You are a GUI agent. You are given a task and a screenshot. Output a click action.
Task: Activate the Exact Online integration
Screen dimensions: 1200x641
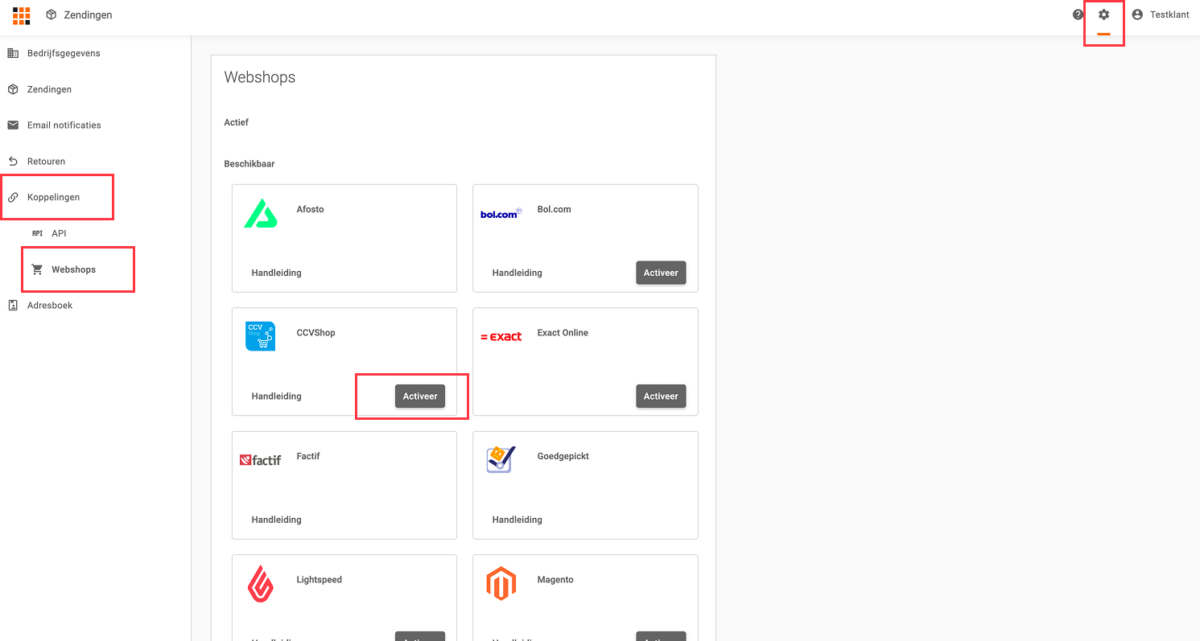pos(660,396)
